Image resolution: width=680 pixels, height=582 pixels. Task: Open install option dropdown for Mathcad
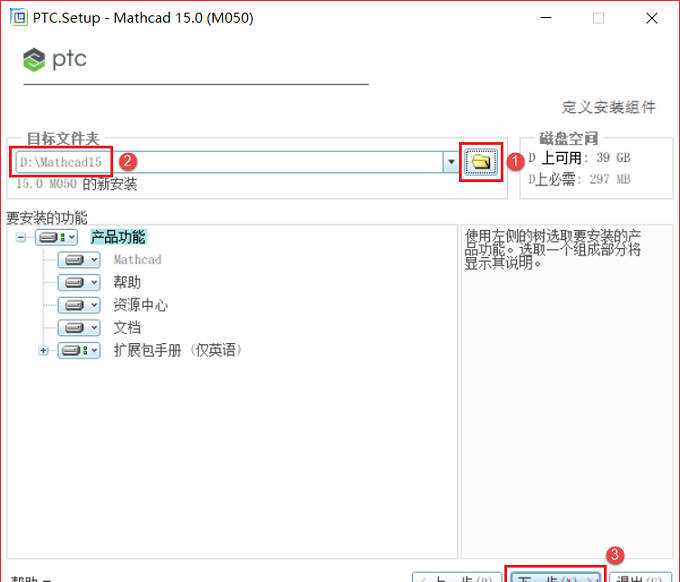pos(79,260)
